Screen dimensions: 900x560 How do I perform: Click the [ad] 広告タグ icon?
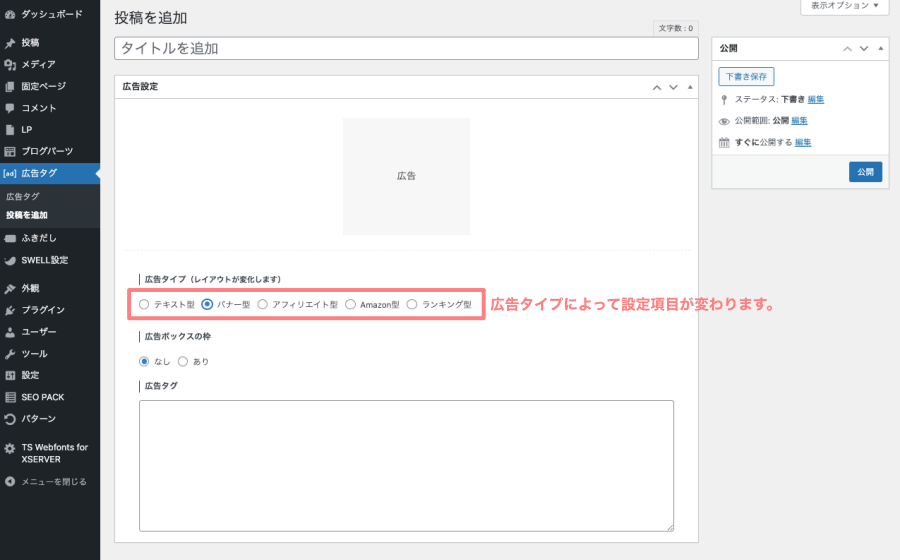click(10, 173)
